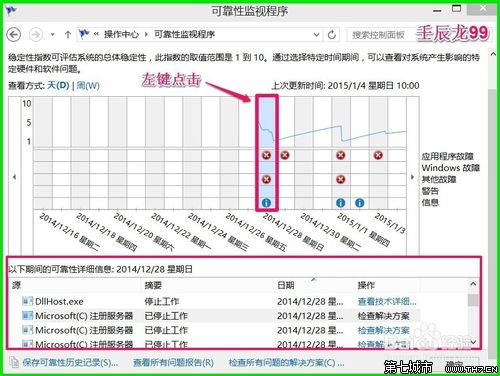Click the application failure icon on 2015/1/3

tap(378, 155)
